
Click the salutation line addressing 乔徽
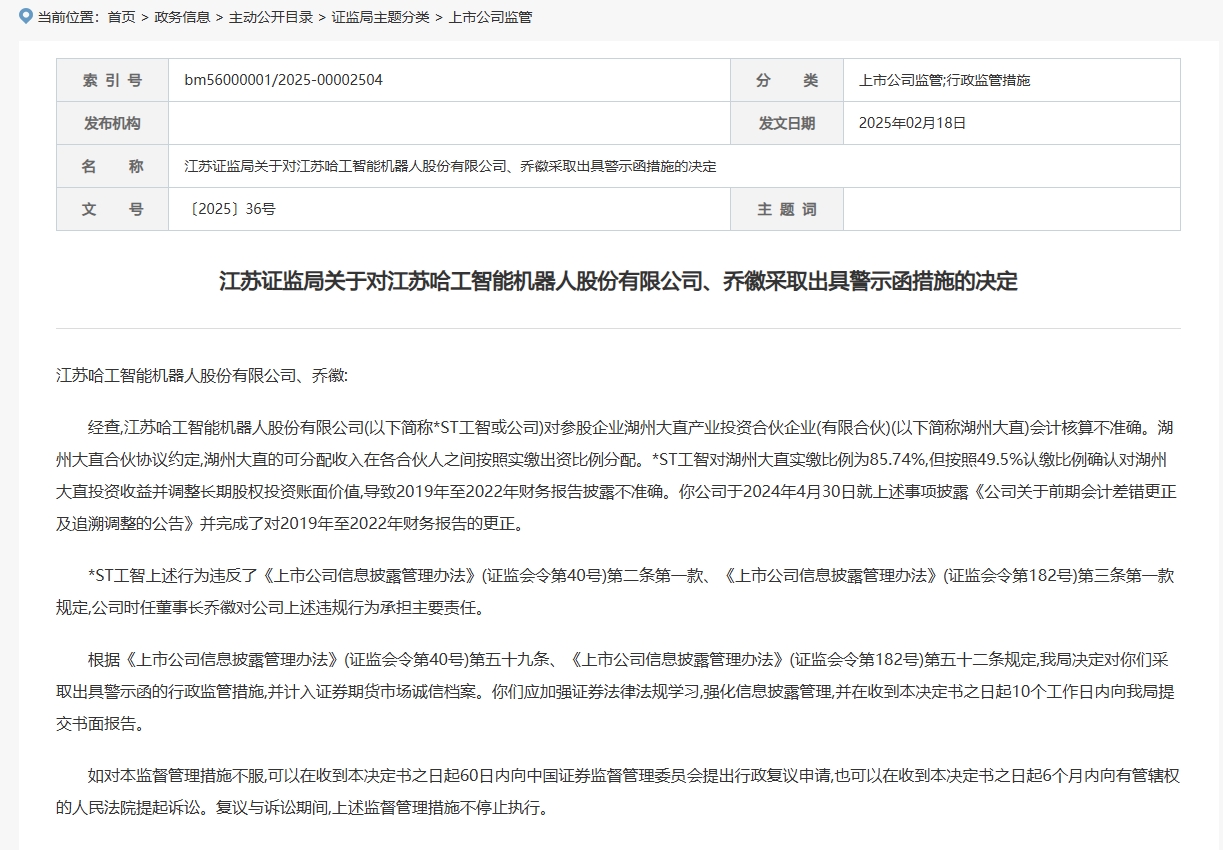point(202,376)
